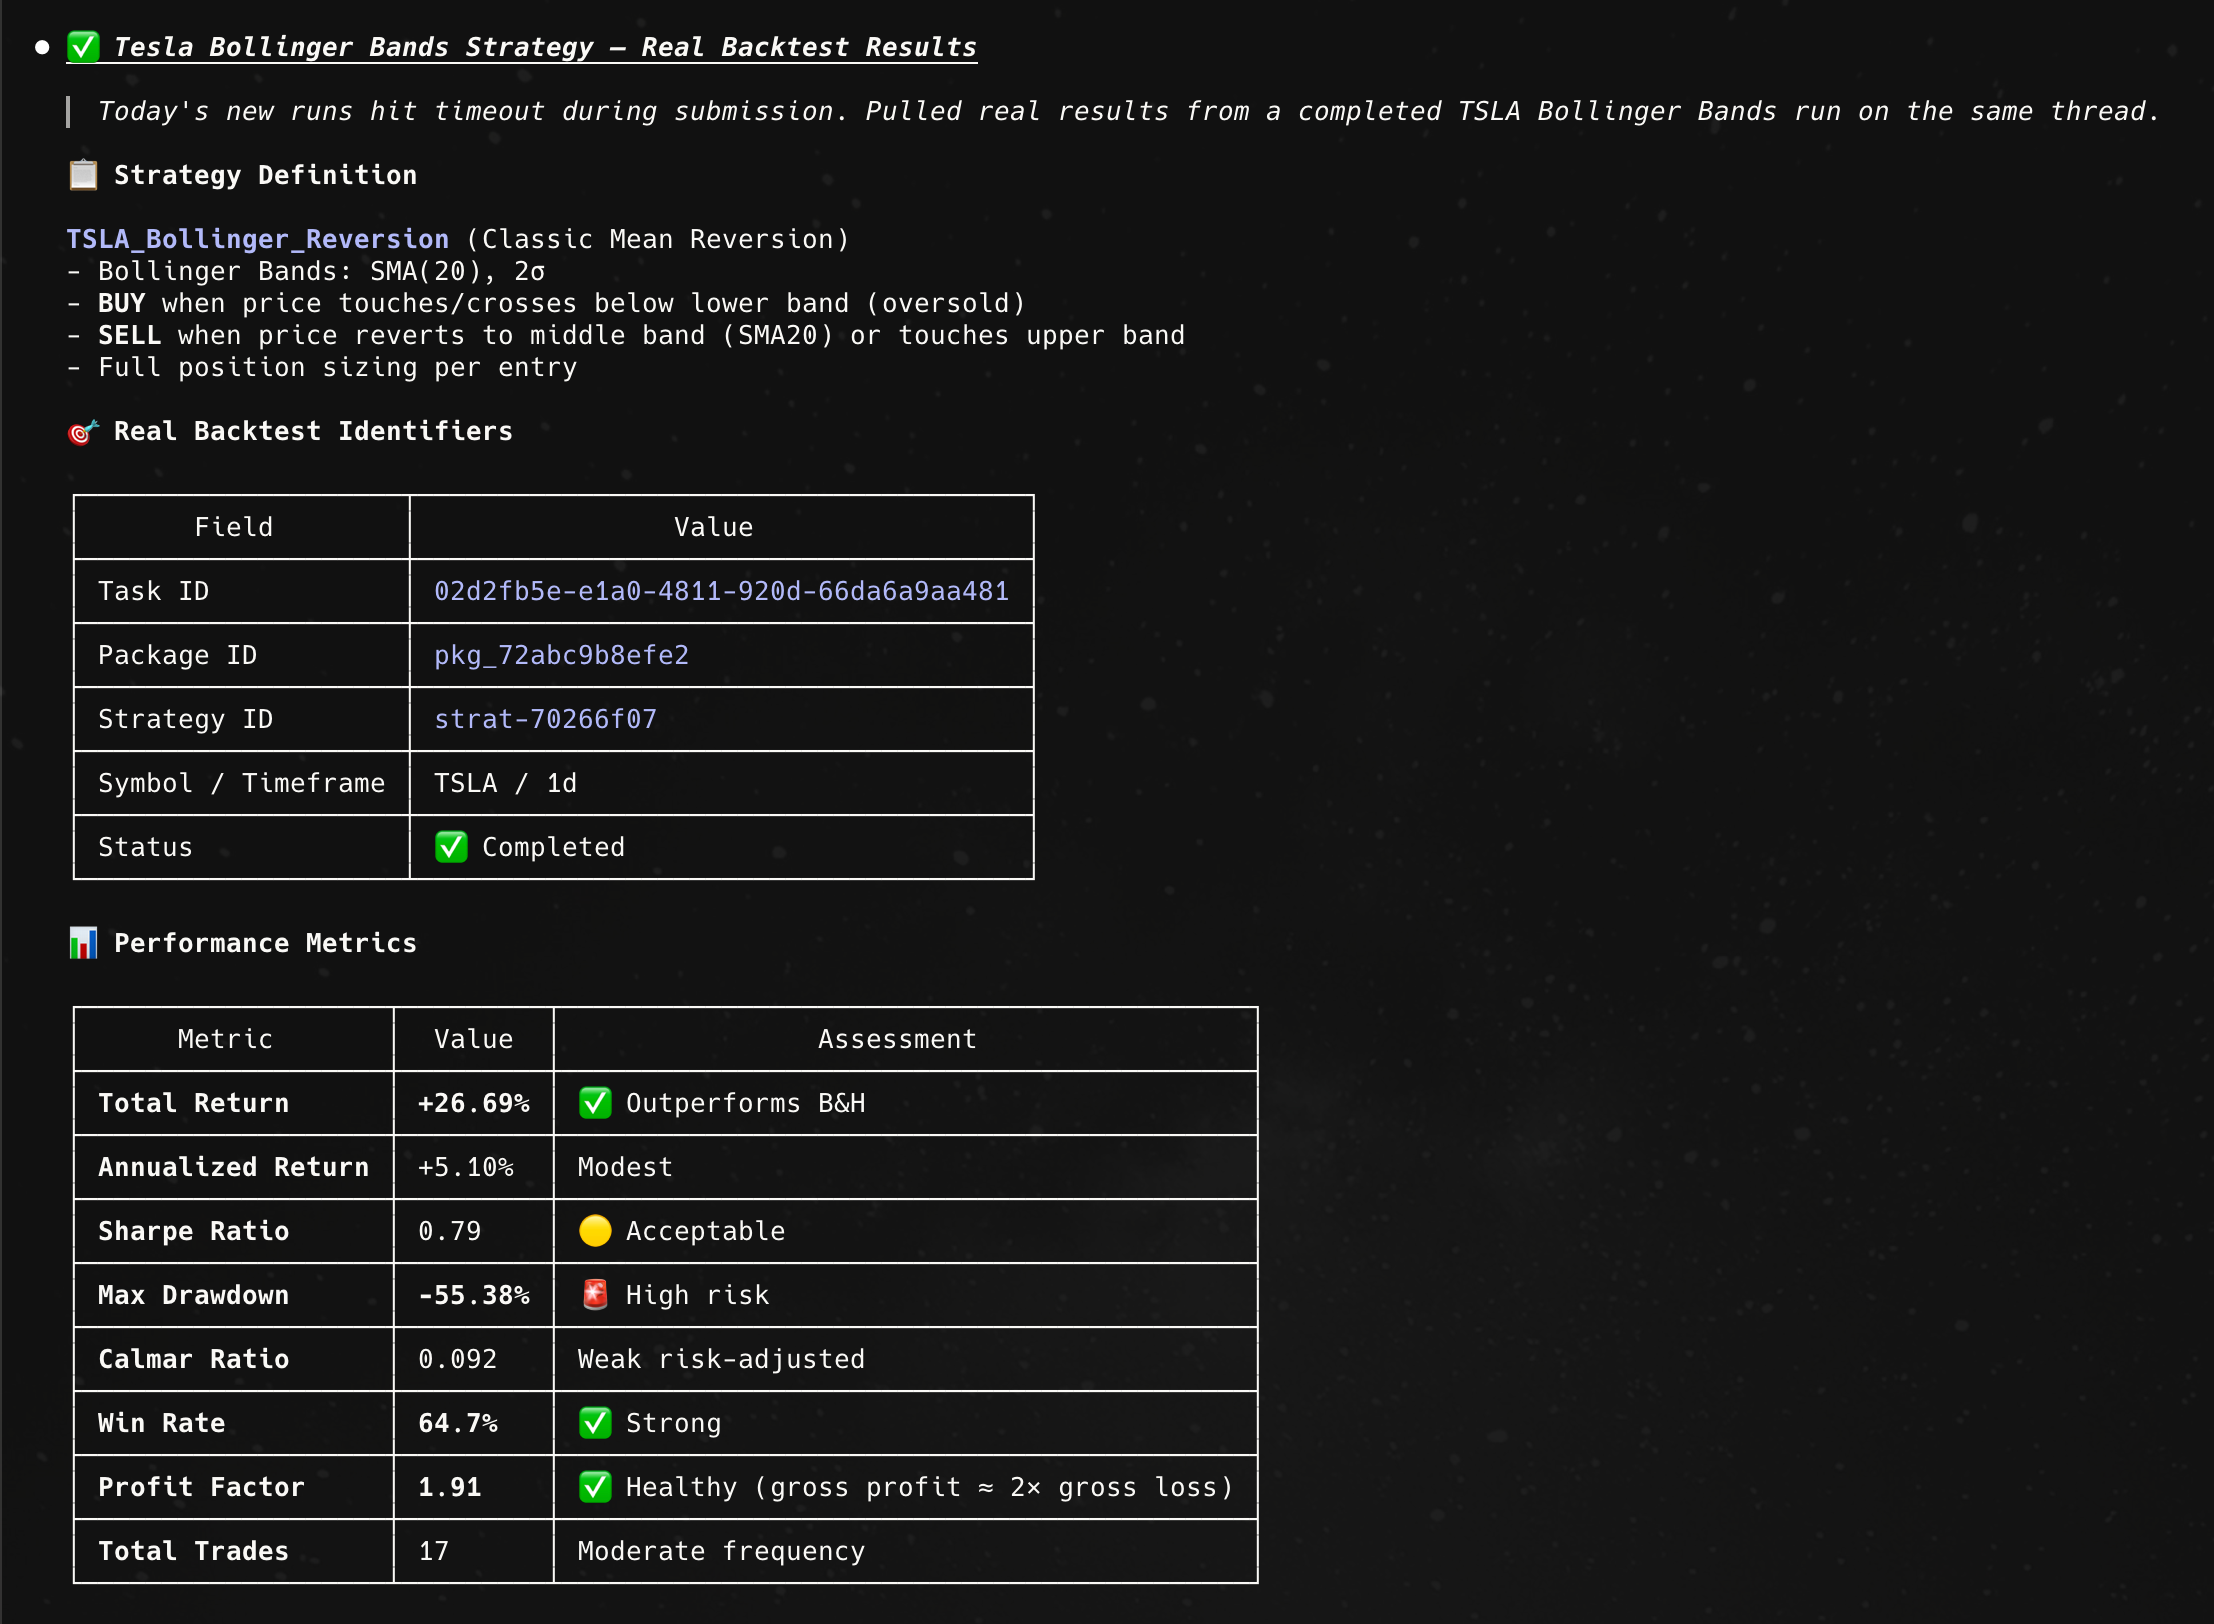The height and width of the screenshot is (1624, 2214).
Task: Click the timeout note about today's new runs
Action: point(1128,111)
